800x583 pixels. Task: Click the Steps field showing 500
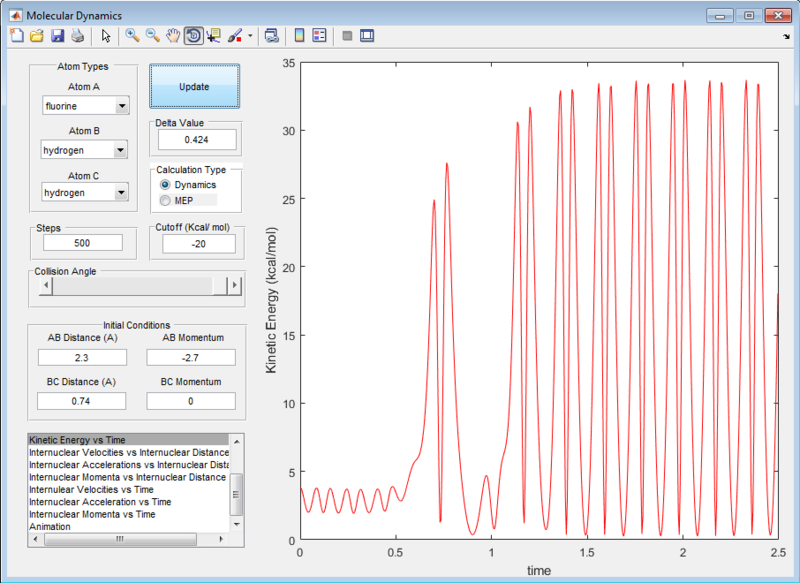pos(83,243)
